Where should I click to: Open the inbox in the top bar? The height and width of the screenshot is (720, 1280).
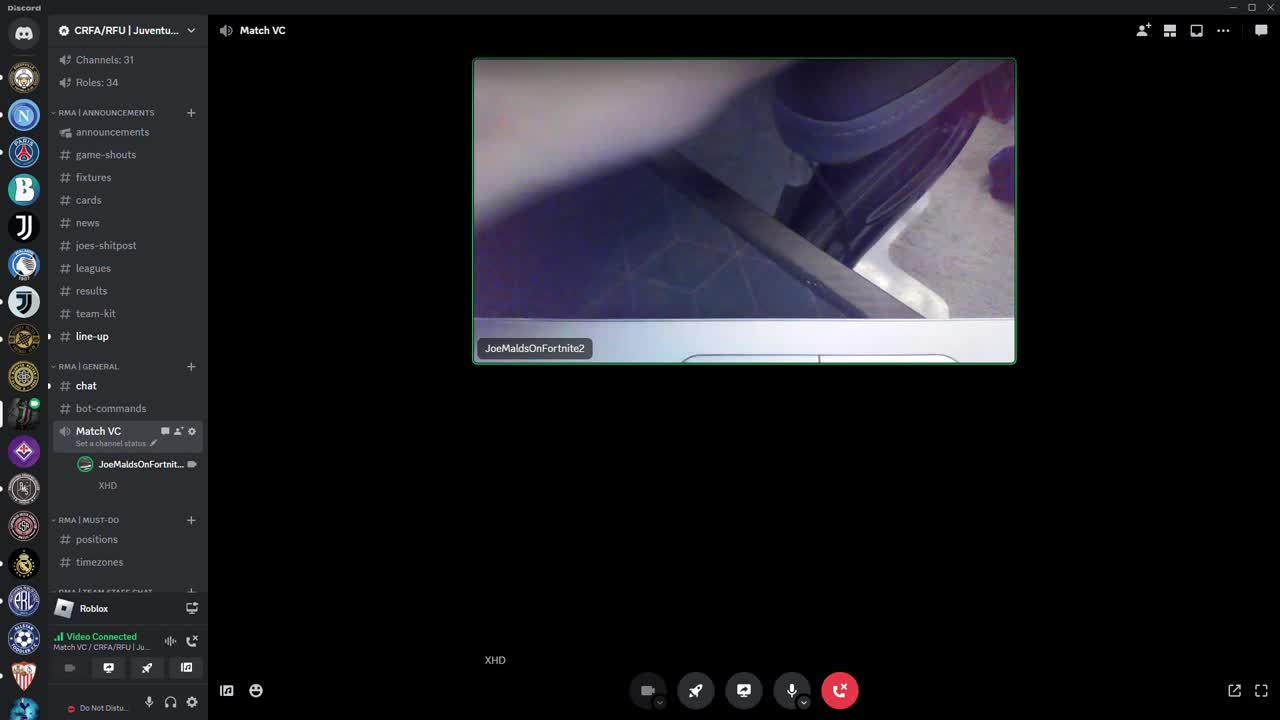pyautogui.click(x=1196, y=30)
